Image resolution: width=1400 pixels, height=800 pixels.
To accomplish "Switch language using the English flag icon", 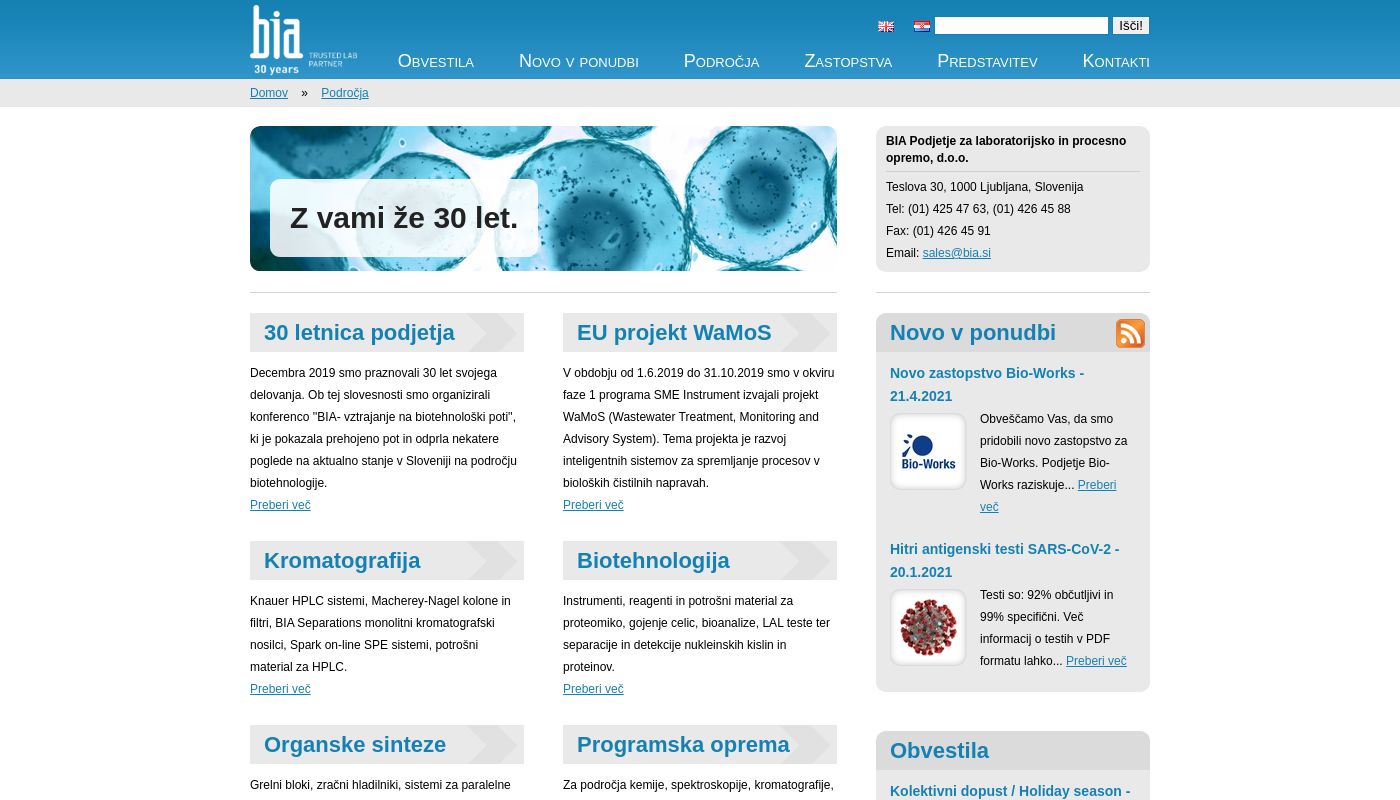I will (886, 27).
